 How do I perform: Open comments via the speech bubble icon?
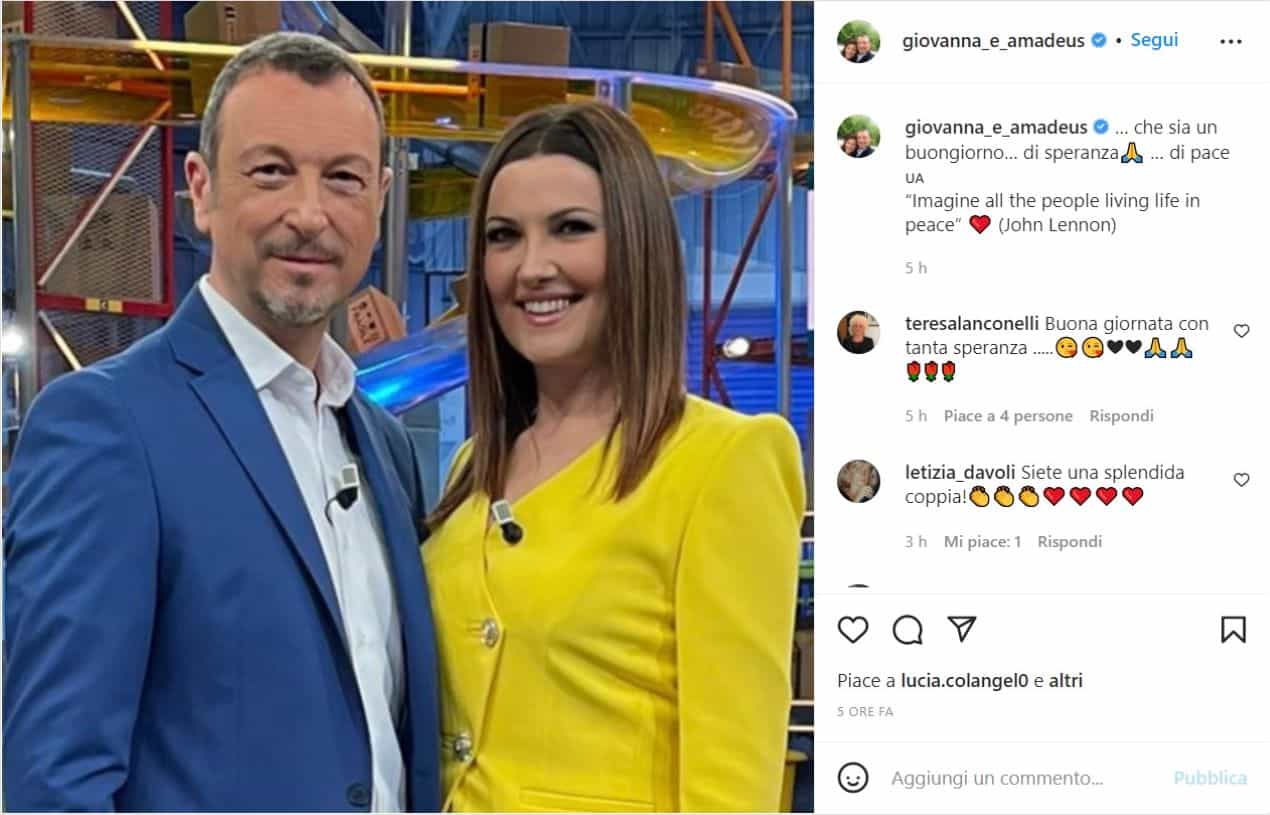(x=907, y=630)
